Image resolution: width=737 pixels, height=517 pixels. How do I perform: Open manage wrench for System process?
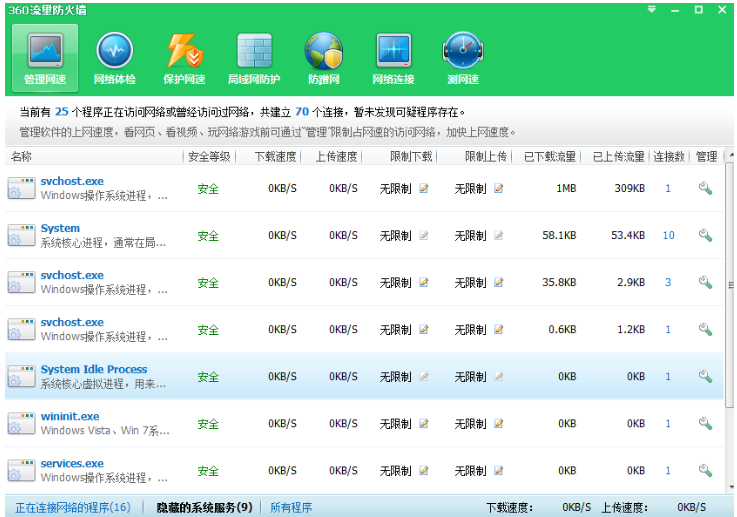[705, 235]
